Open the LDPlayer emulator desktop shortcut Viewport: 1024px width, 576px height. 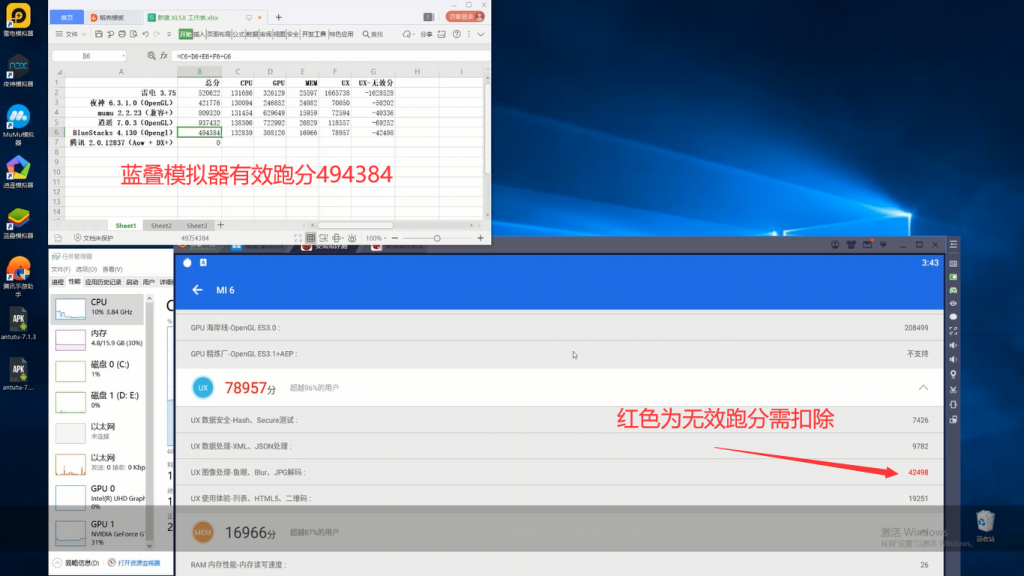tap(18, 20)
